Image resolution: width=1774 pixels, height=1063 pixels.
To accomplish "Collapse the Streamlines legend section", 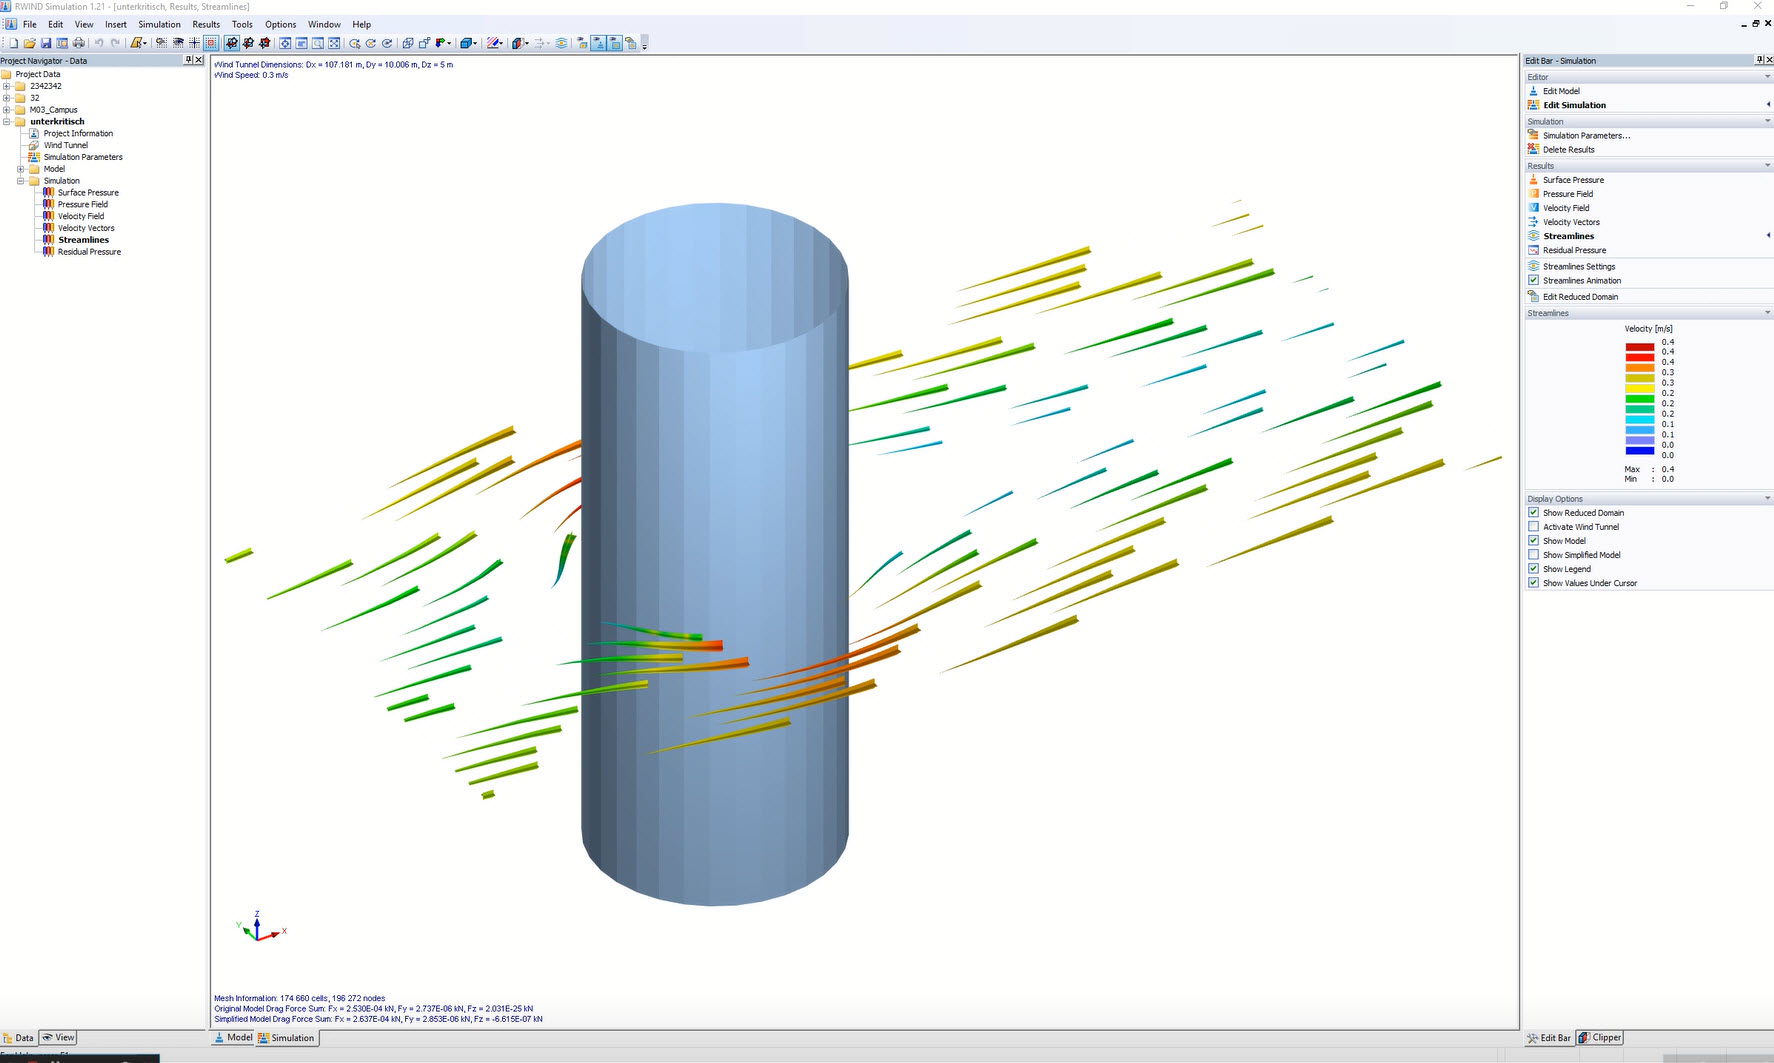I will [x=1767, y=313].
